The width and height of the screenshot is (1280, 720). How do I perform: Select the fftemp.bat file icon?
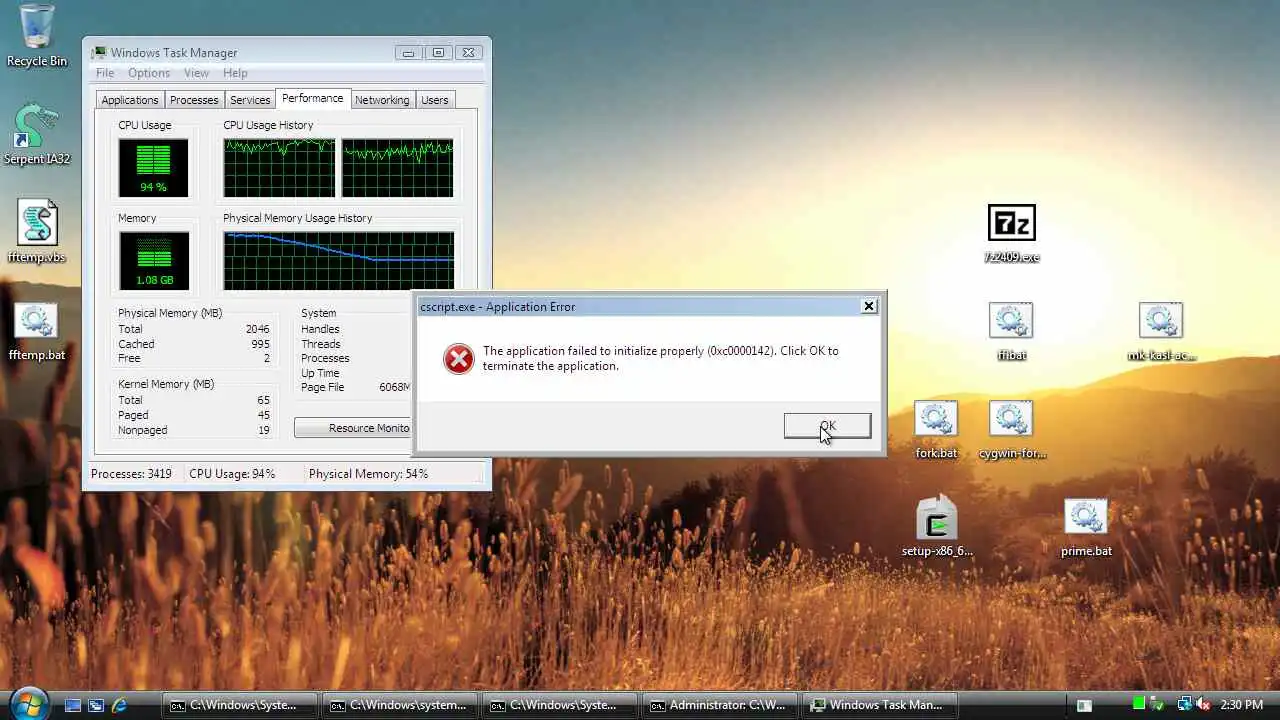[x=37, y=330]
